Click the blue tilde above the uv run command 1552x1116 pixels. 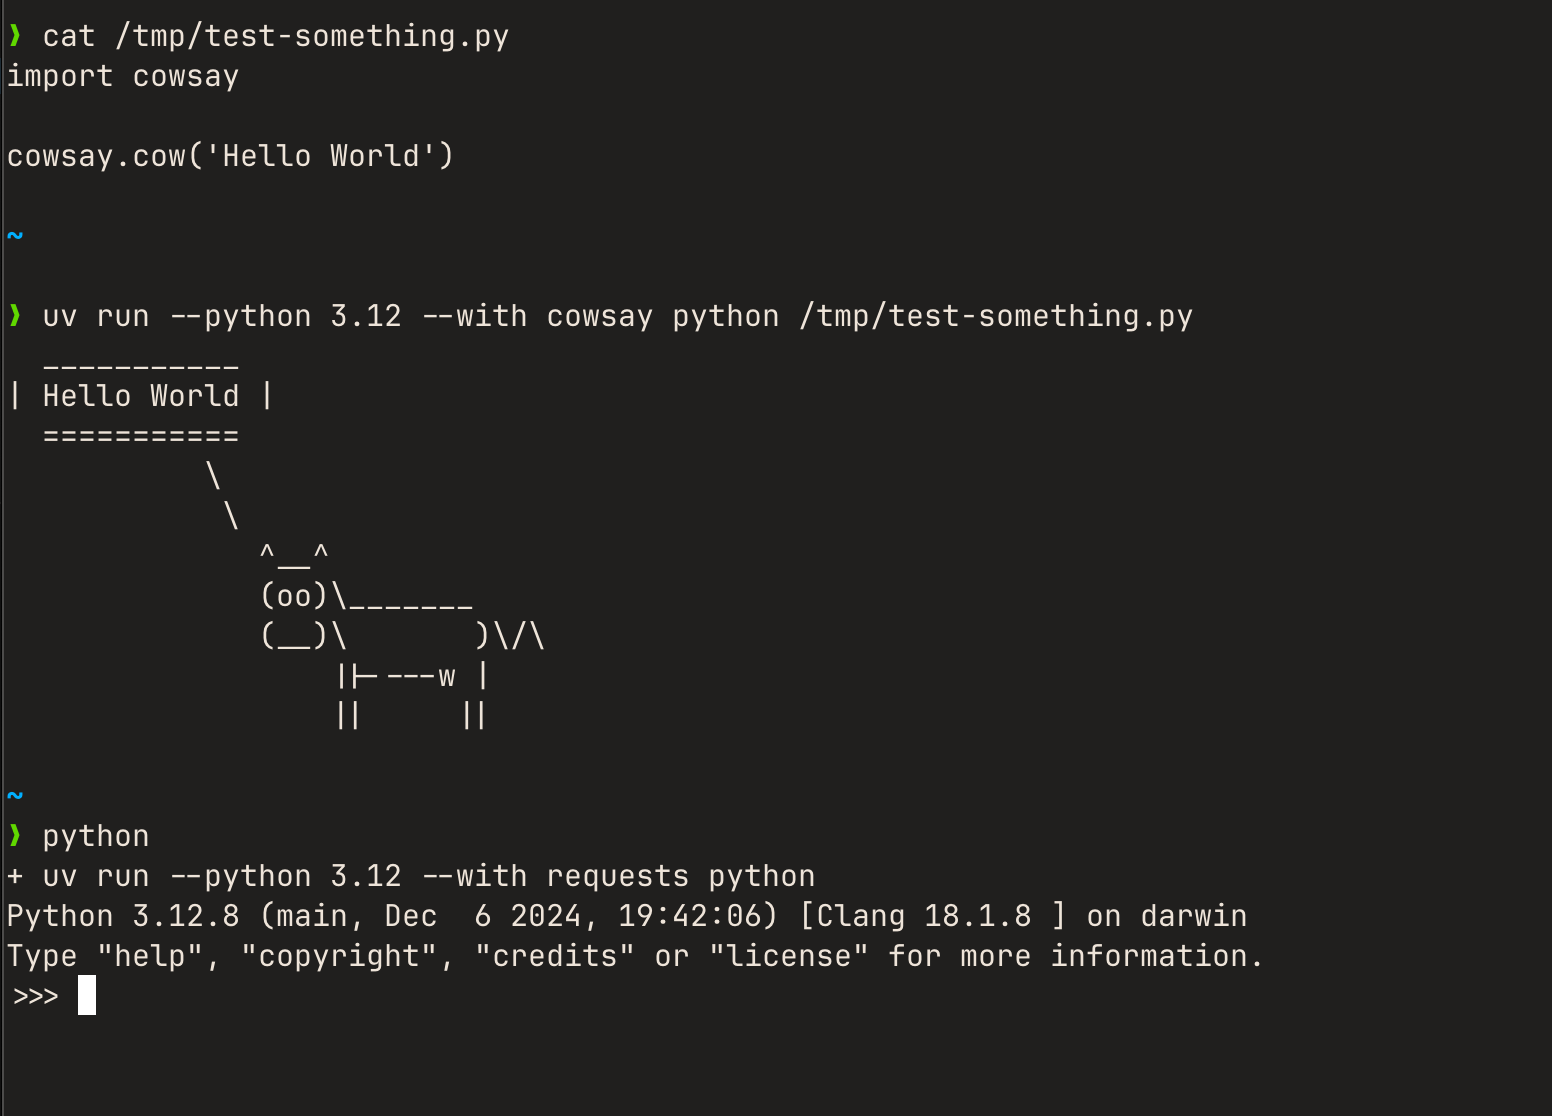click(x=15, y=236)
